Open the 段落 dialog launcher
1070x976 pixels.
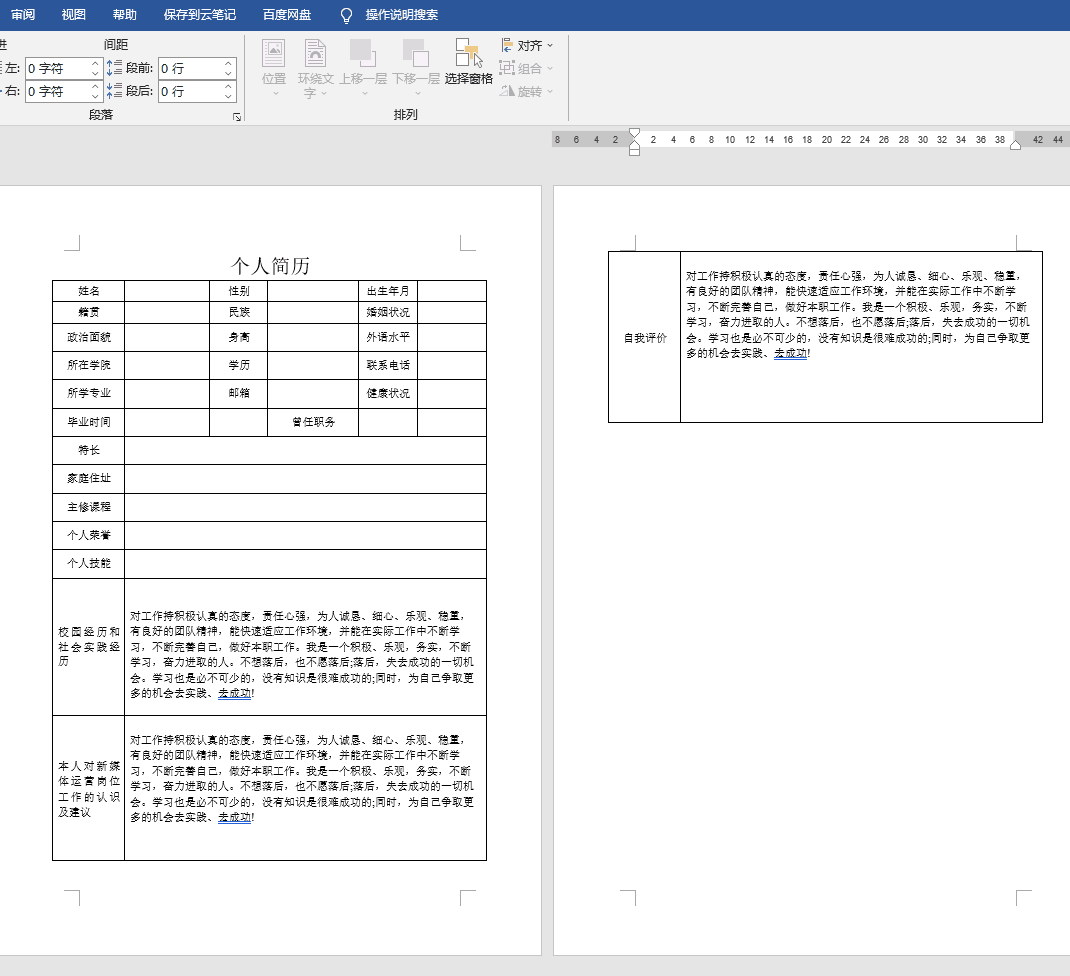tap(237, 117)
